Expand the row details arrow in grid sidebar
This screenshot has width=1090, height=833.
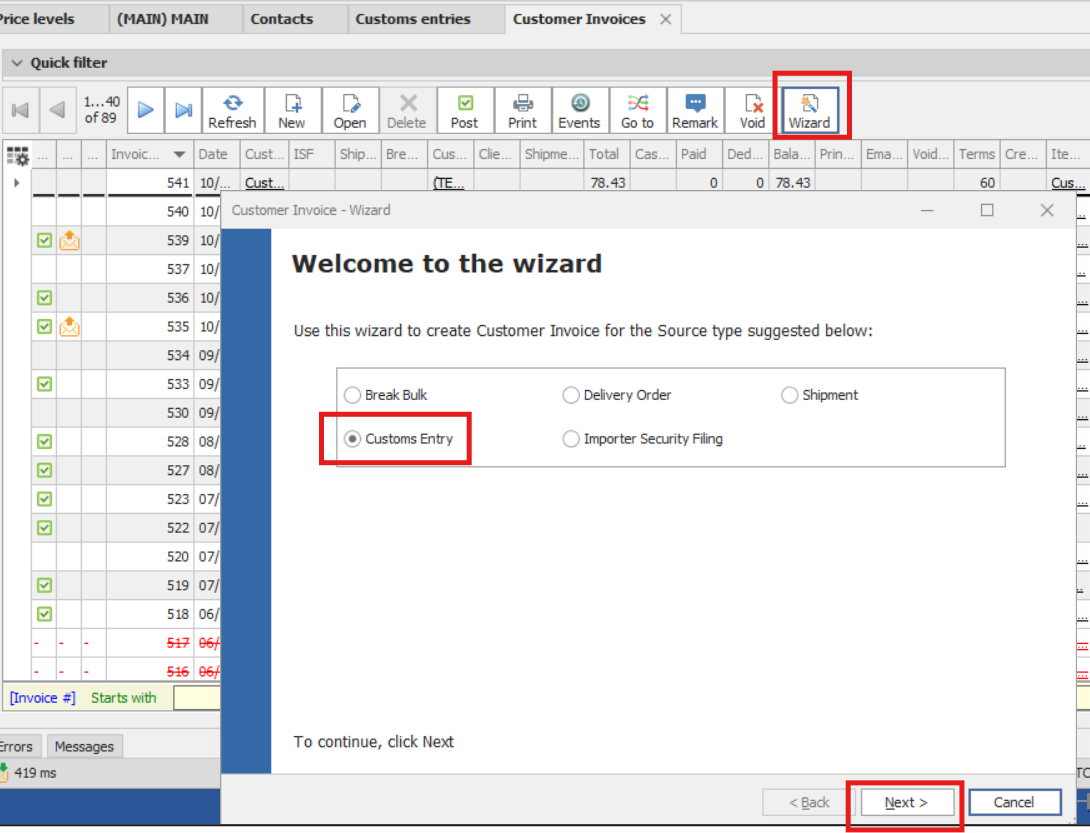(x=18, y=182)
